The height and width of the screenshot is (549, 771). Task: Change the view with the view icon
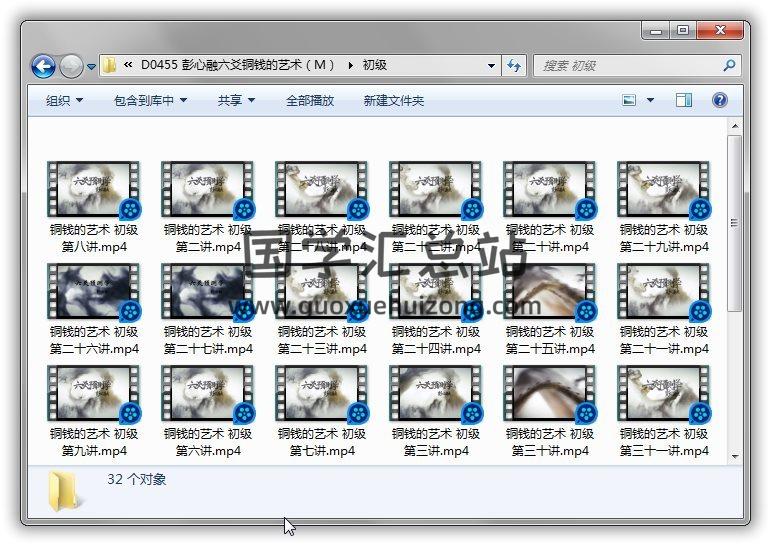tap(629, 100)
